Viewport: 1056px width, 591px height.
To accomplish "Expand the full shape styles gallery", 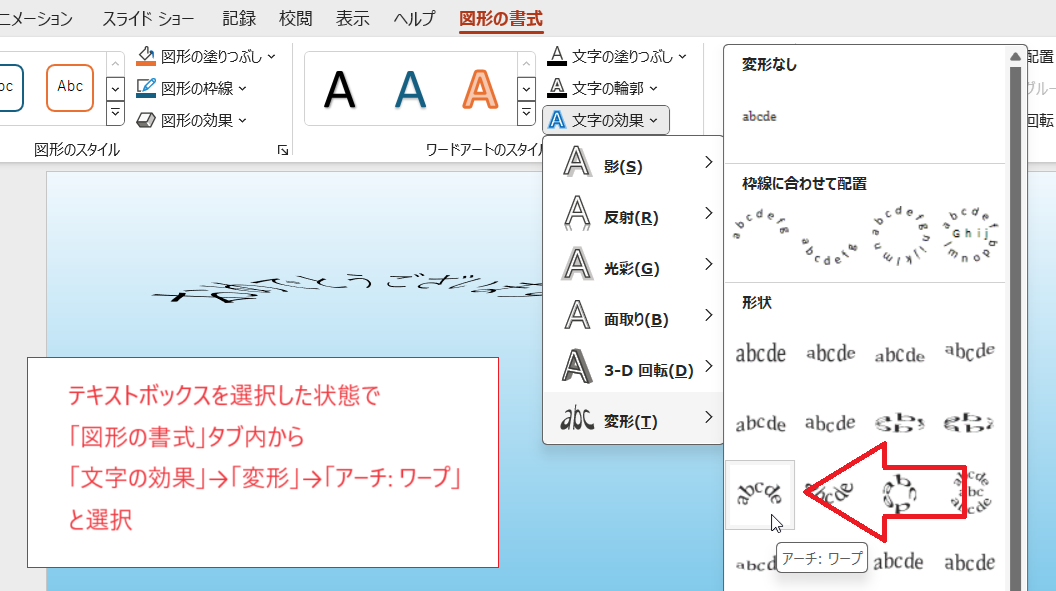I will pyautogui.click(x=115, y=113).
